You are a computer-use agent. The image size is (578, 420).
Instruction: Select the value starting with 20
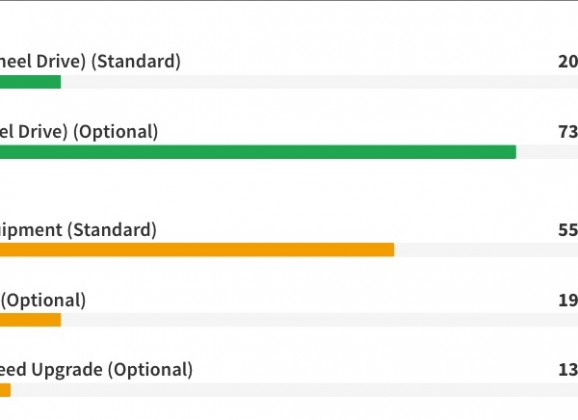(x=568, y=61)
